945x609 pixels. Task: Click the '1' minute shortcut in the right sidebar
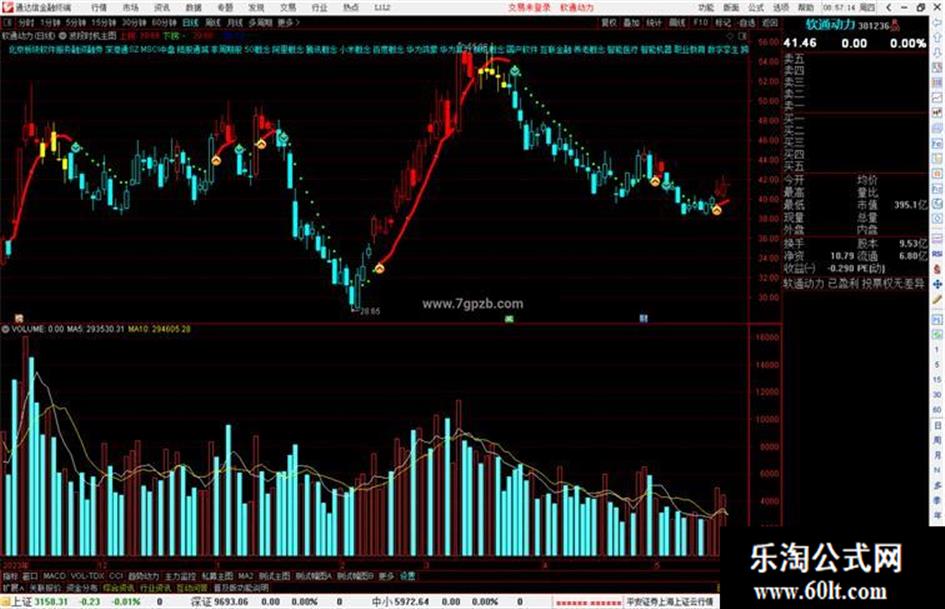click(x=937, y=350)
